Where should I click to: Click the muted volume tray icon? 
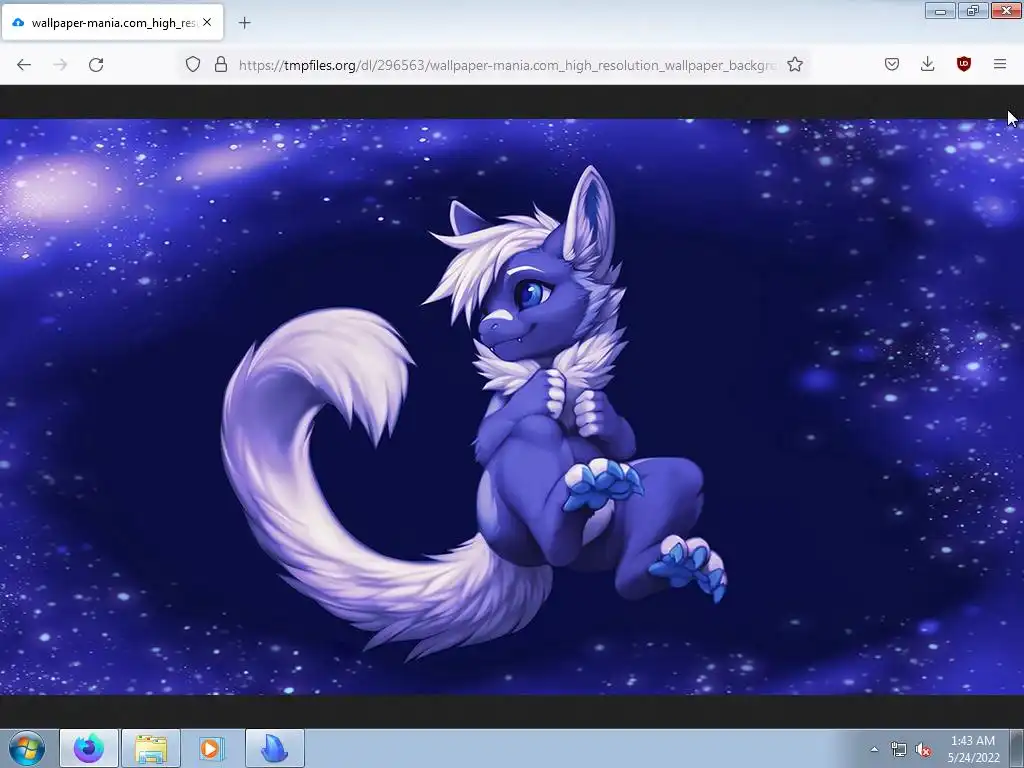[x=923, y=750]
